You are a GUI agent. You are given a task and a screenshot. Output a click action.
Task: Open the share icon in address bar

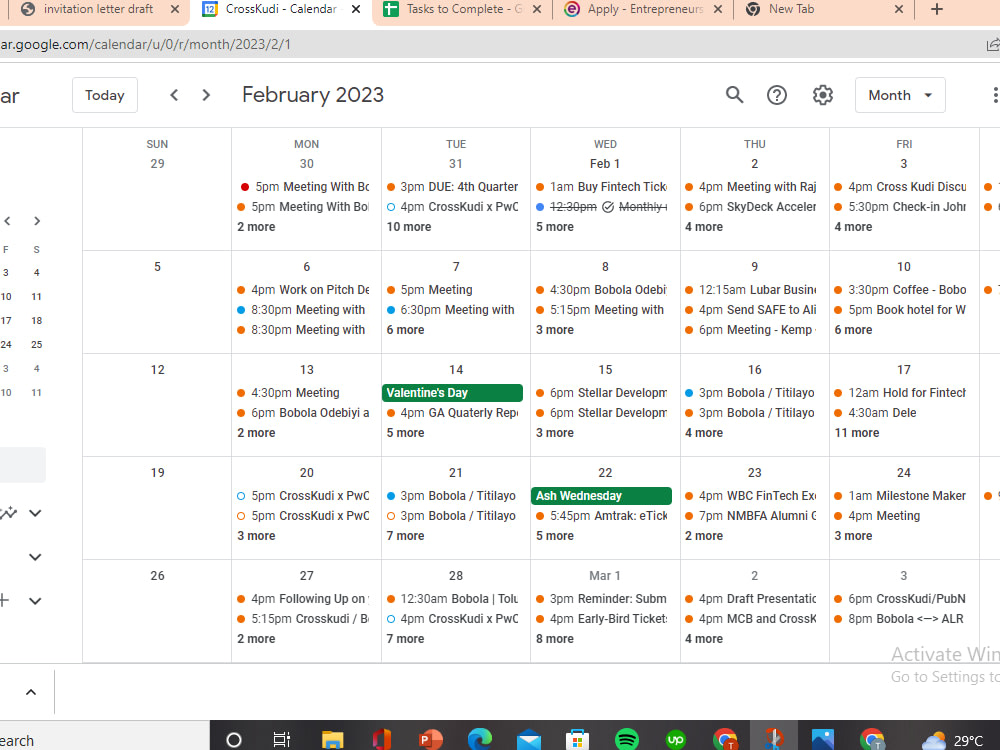(993, 45)
